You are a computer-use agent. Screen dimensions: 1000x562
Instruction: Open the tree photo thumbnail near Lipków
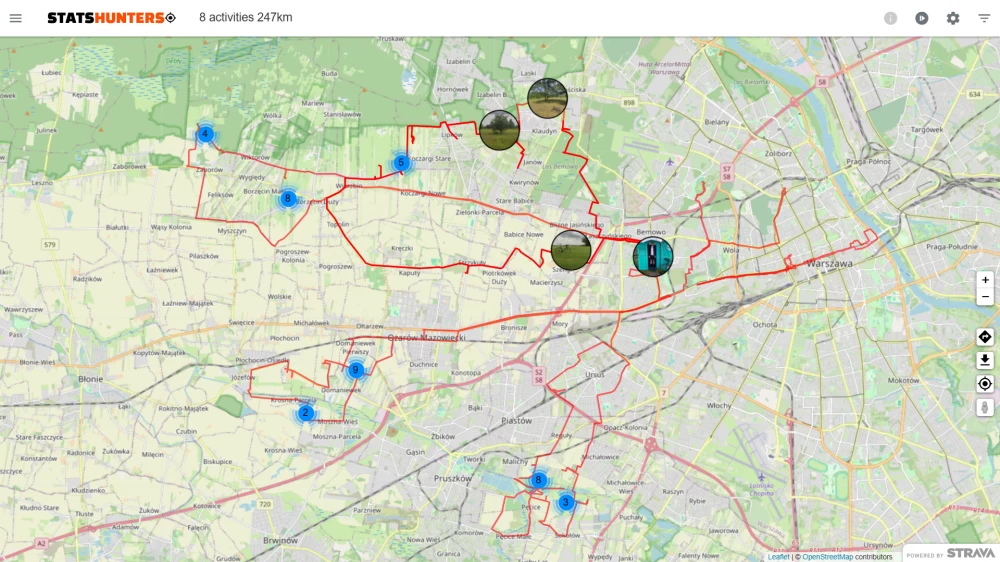[x=499, y=130]
